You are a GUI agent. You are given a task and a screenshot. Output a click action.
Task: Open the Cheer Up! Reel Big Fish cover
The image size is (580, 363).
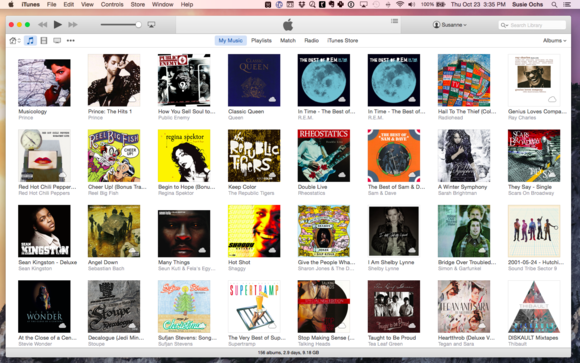[114, 156]
